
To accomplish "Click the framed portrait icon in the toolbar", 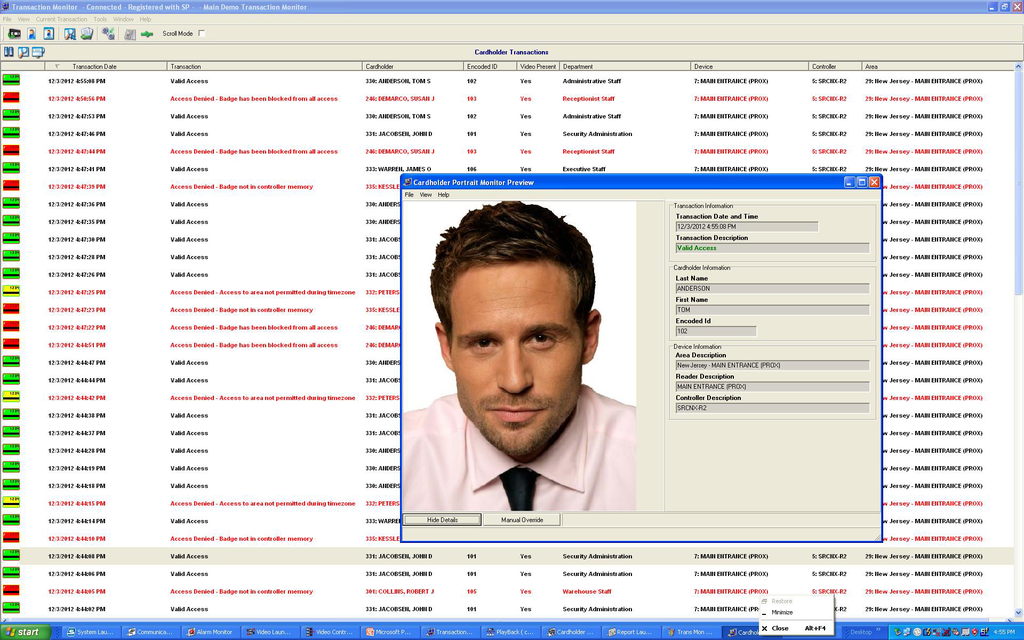I will [x=48, y=34].
